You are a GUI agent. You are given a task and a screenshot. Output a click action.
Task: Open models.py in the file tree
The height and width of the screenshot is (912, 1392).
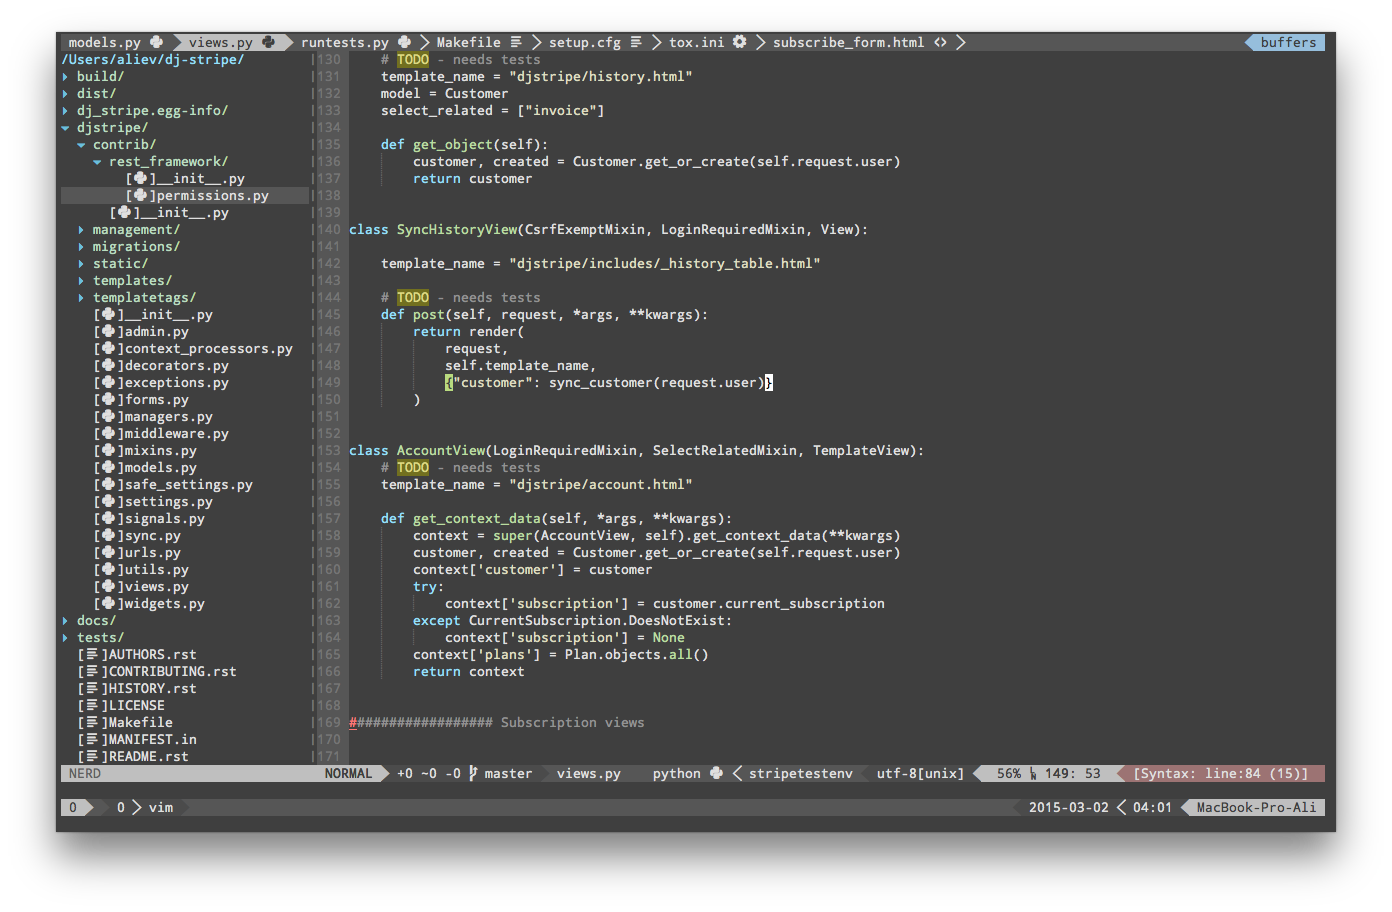click(161, 467)
